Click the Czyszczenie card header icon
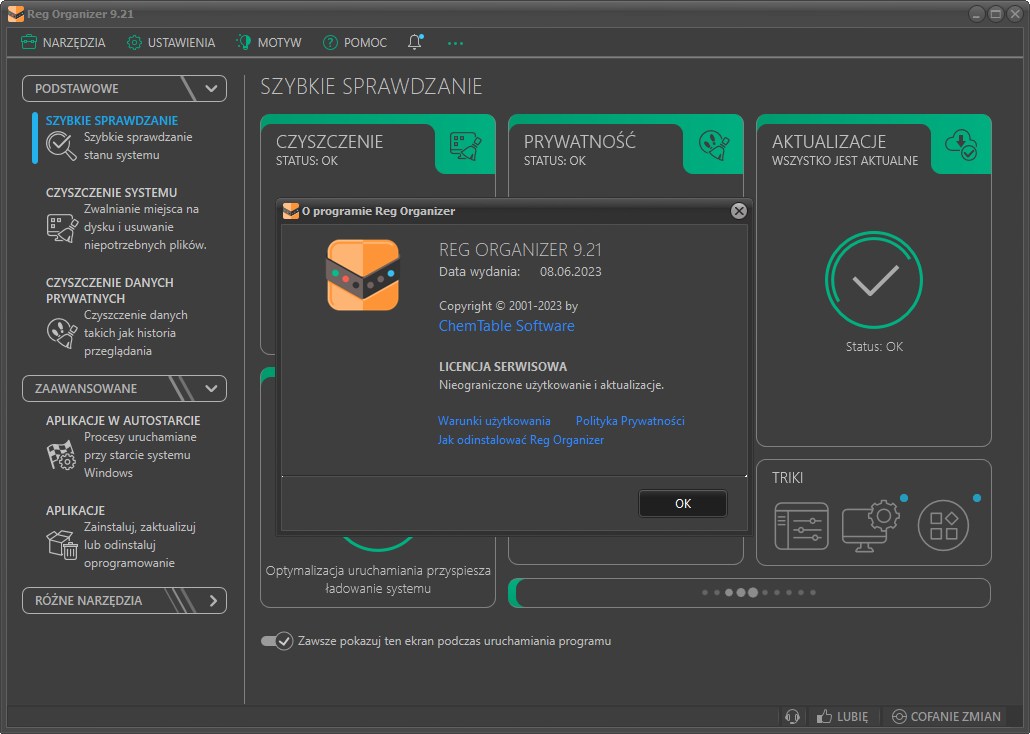This screenshot has width=1030, height=734. point(465,146)
